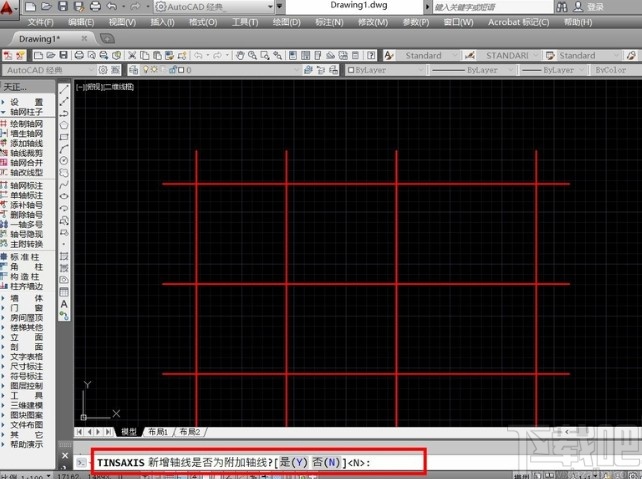This screenshot has width=642, height=479.
Task: Switch to the 布局1 layout tab
Action: click(158, 432)
